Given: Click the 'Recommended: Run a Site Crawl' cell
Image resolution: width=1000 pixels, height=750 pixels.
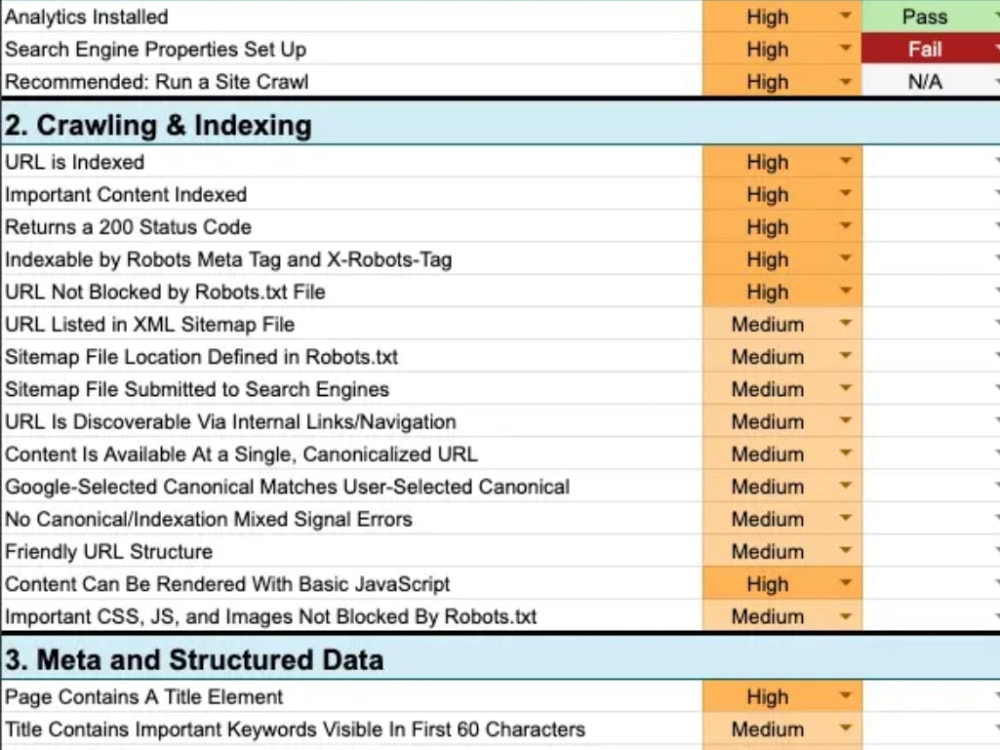Looking at the screenshot, I should 351,81.
